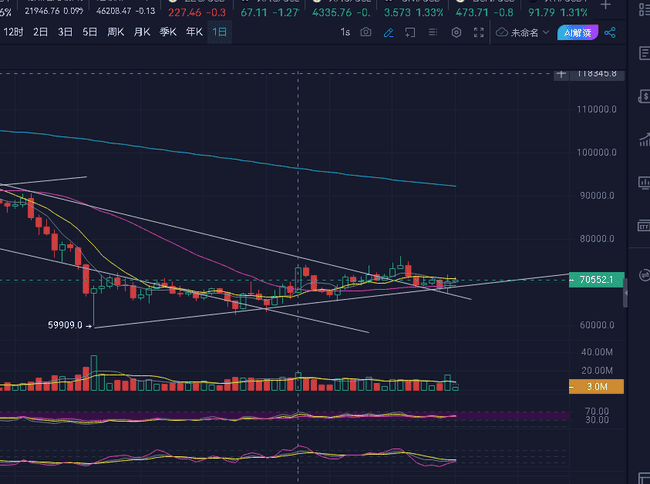Click the AI解读 button
Screen dimensions: 650x484
pyautogui.click(x=579, y=33)
